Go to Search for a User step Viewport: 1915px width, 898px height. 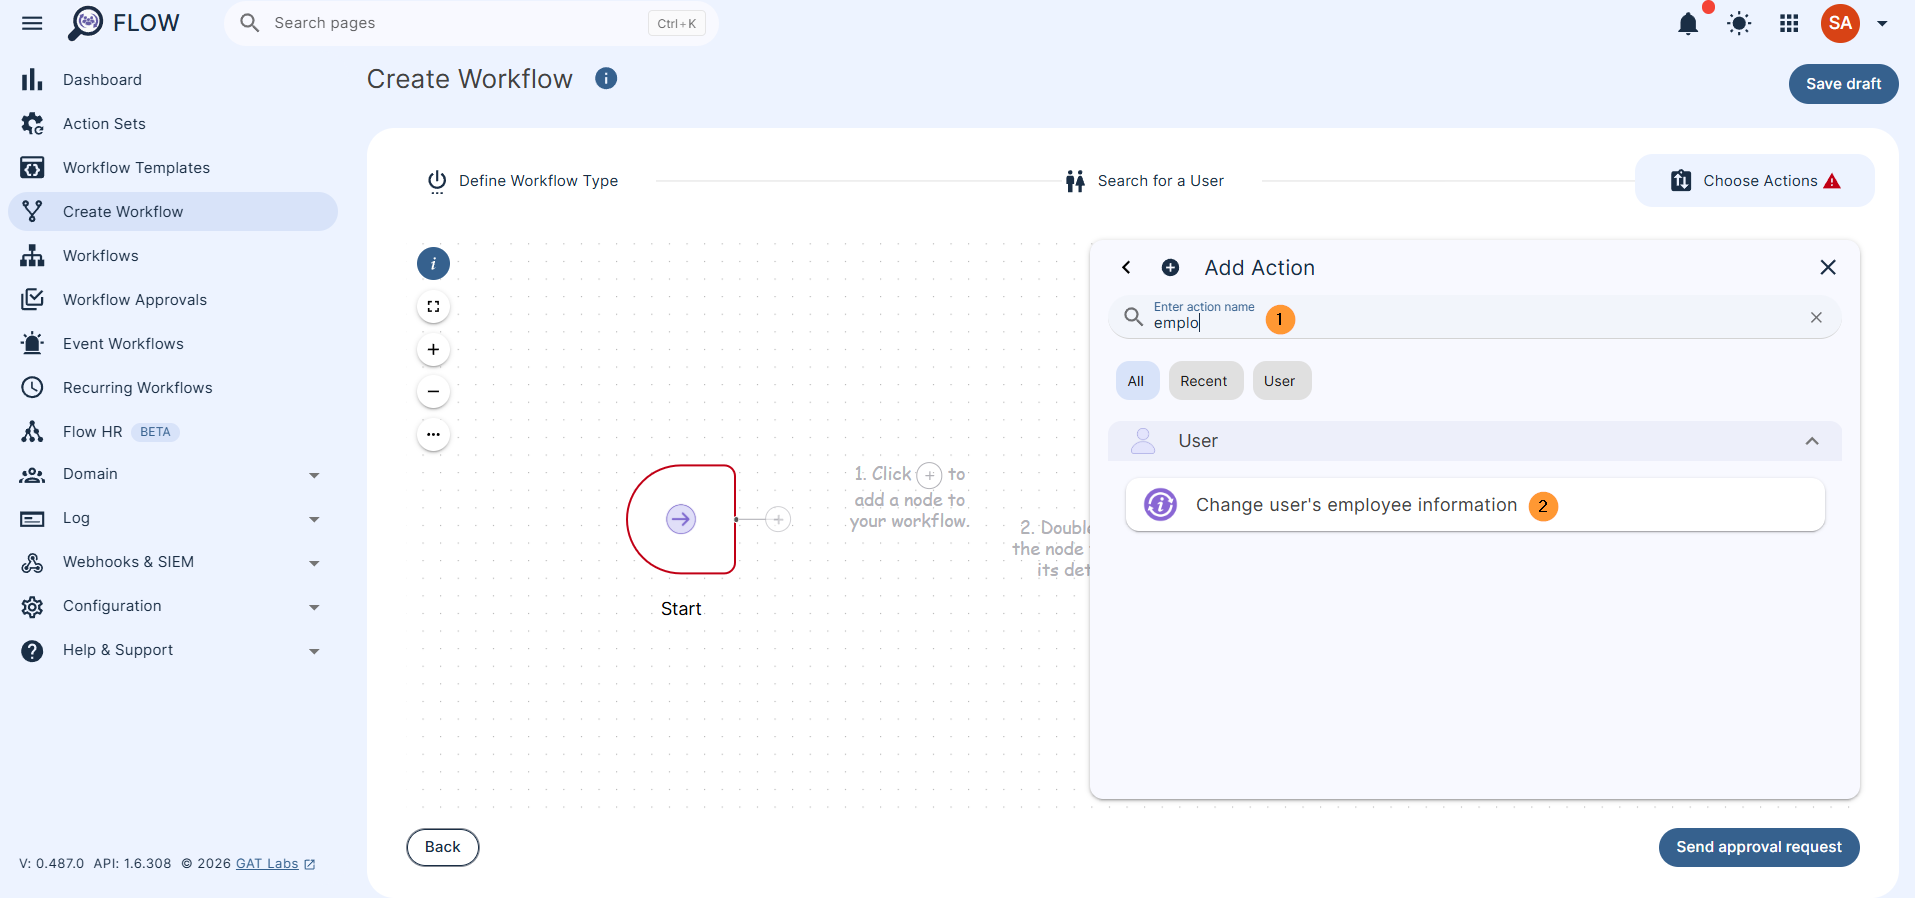(1145, 181)
